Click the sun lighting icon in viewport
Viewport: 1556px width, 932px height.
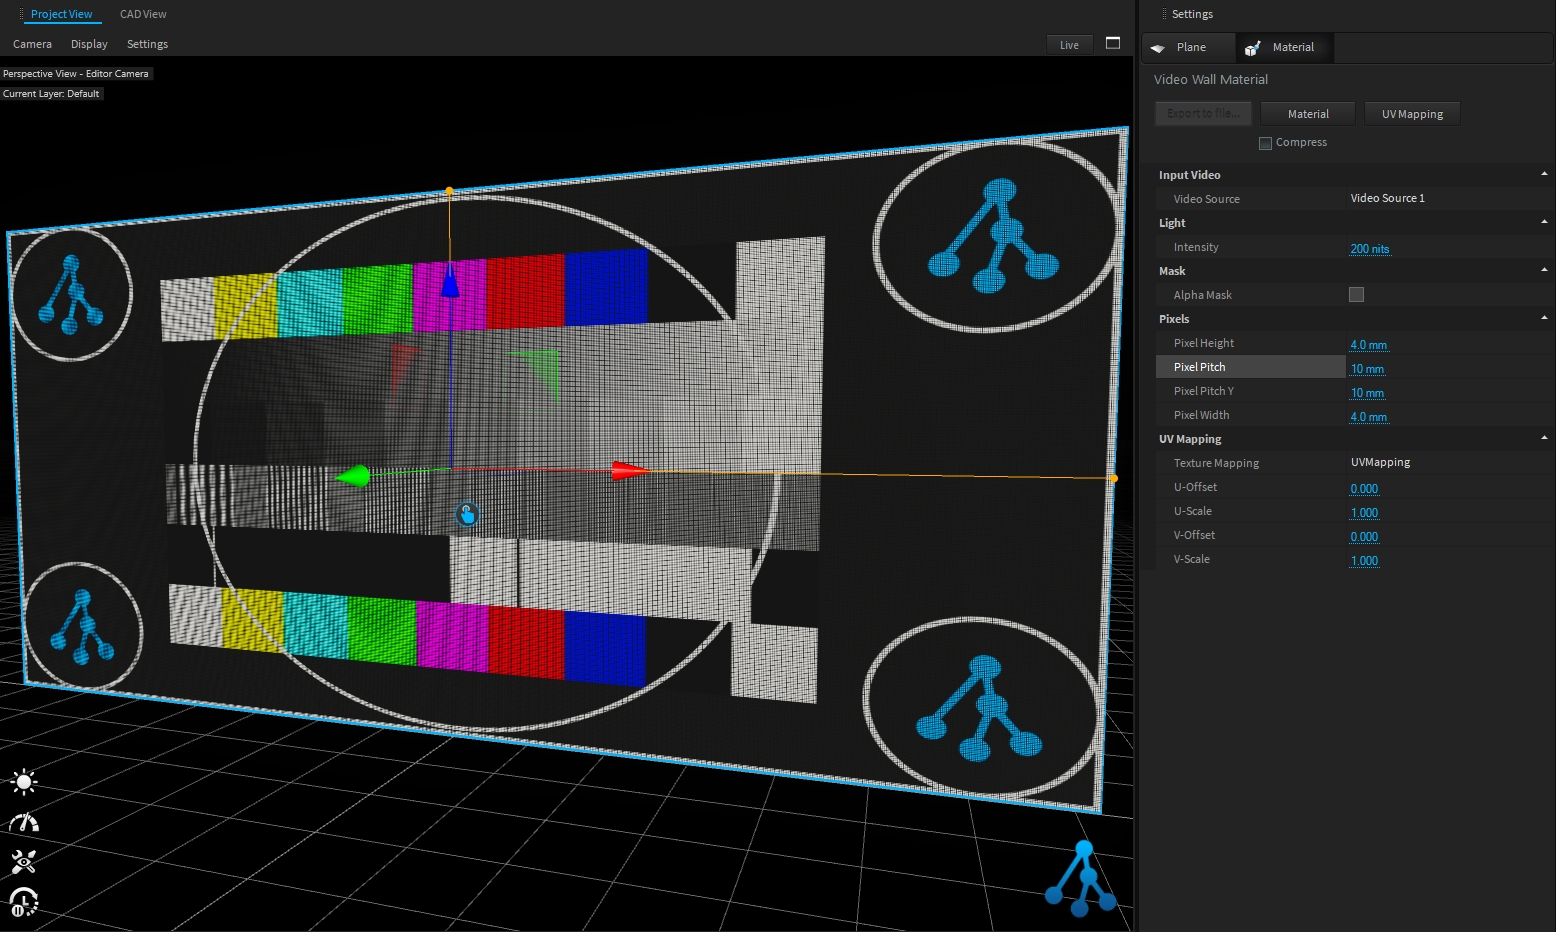[23, 782]
